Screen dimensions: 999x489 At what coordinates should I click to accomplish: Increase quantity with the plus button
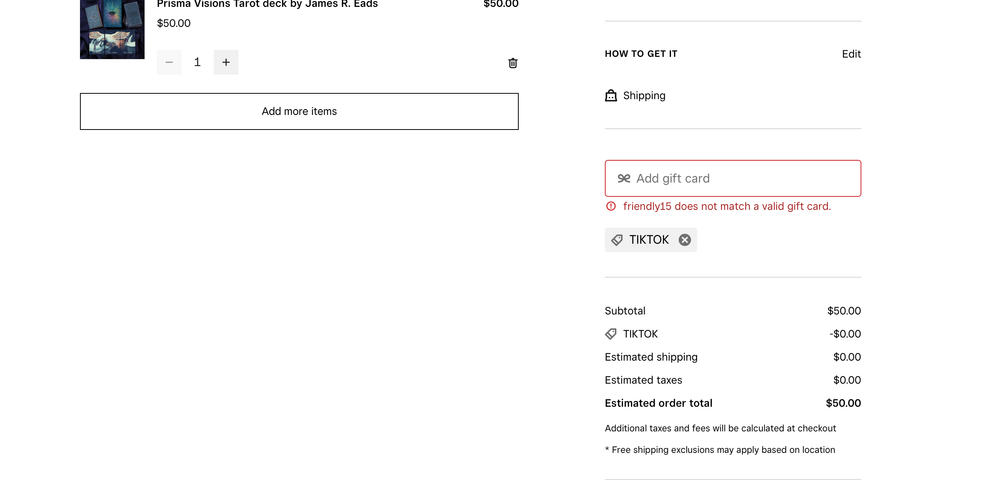(226, 63)
